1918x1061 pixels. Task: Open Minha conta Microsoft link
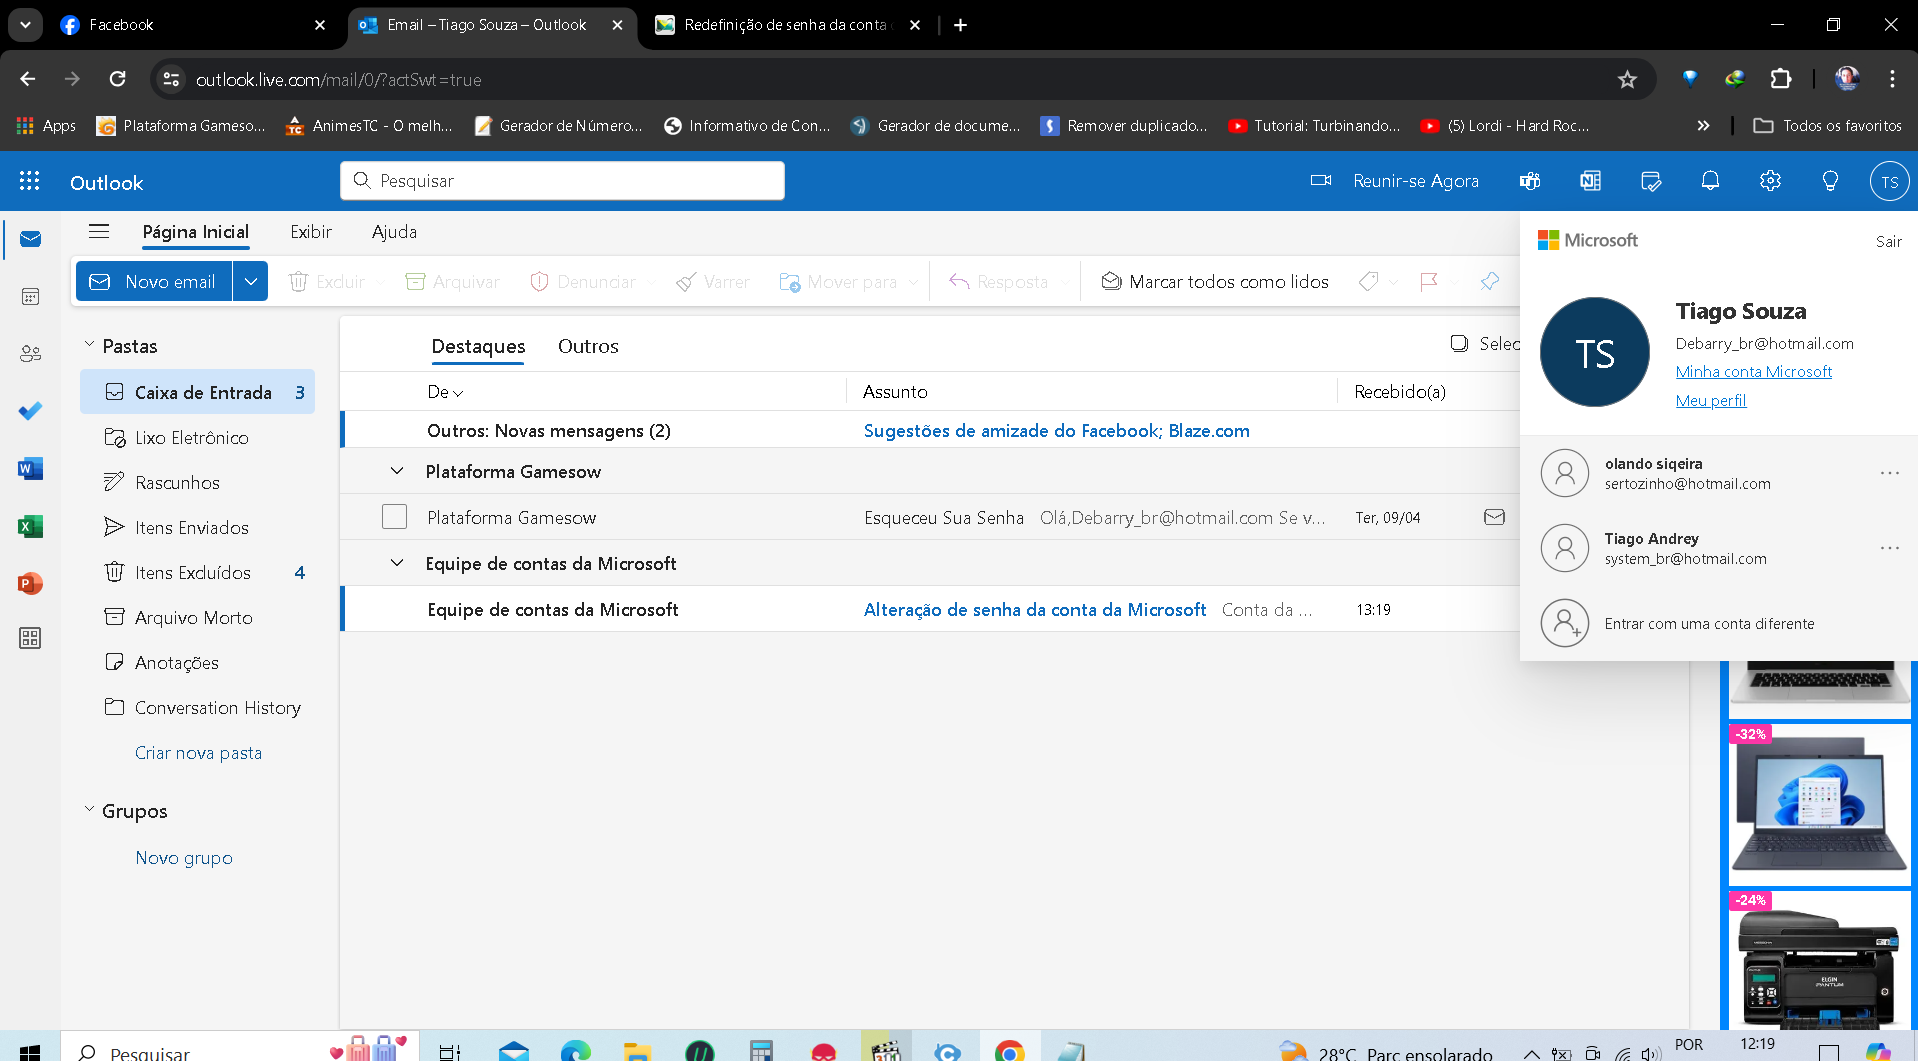coord(1754,372)
